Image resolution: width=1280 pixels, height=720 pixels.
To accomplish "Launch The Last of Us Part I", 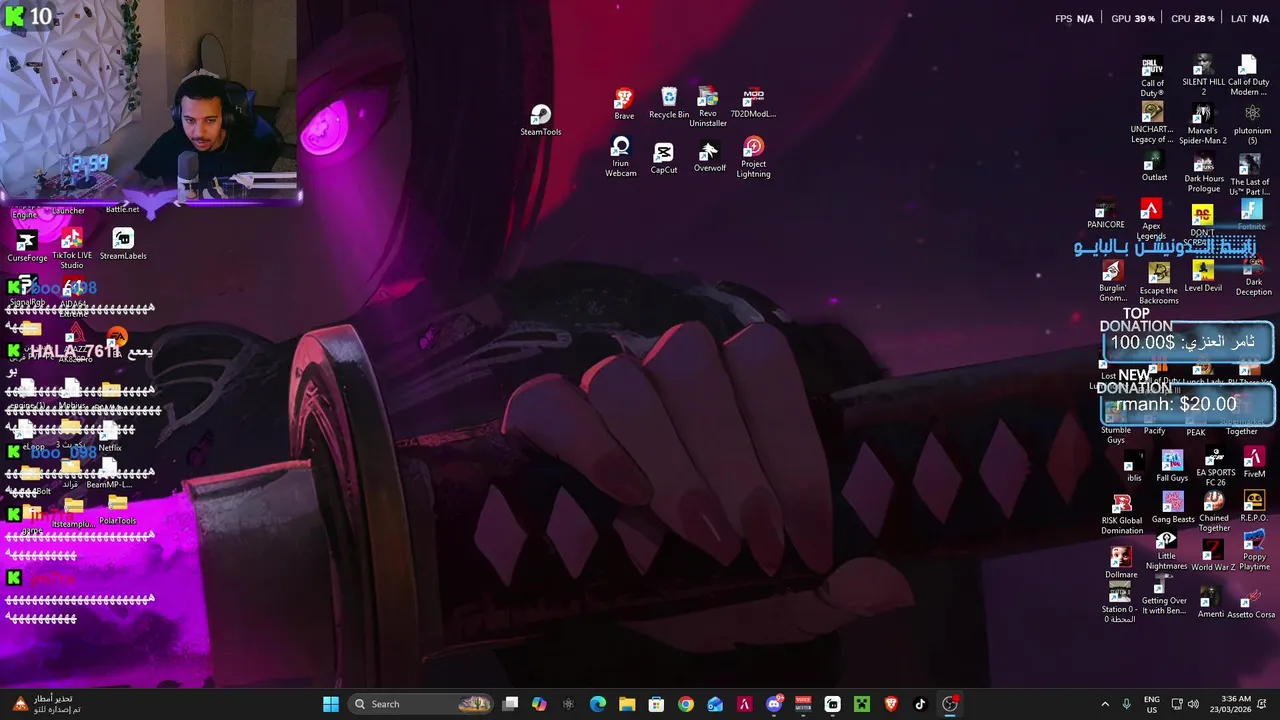I will pos(1250,173).
